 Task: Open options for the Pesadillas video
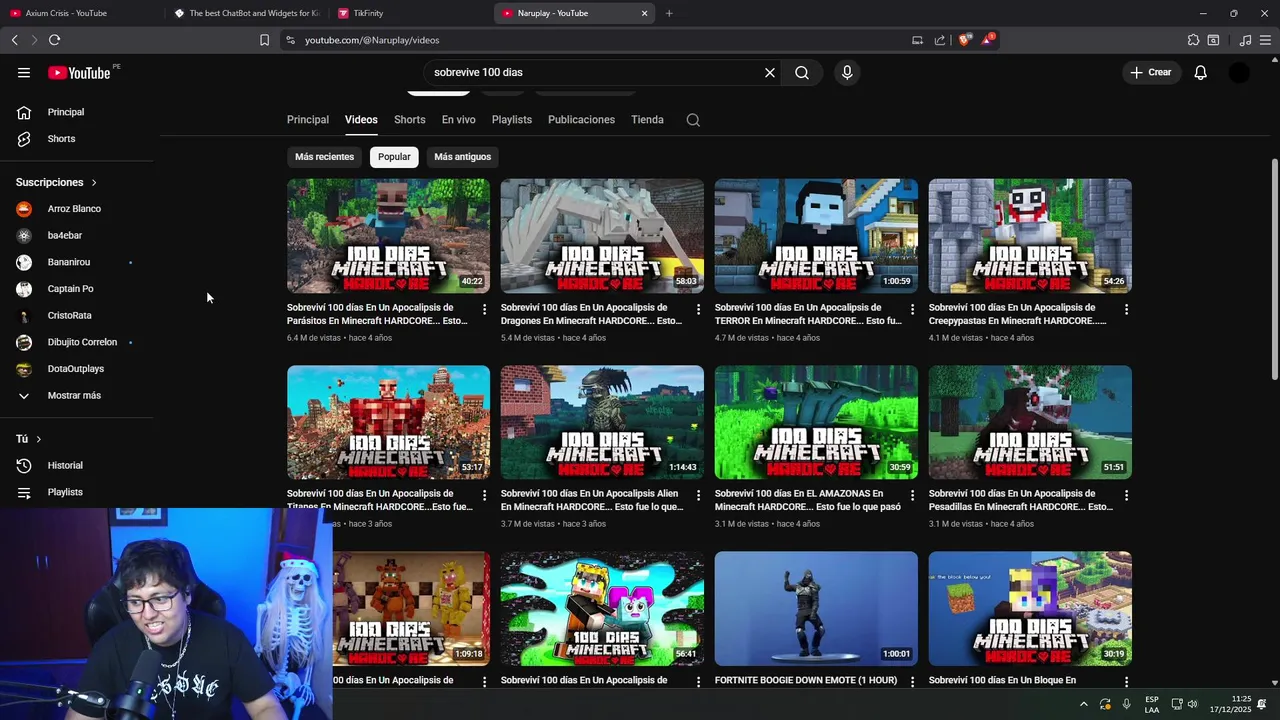(1126, 495)
